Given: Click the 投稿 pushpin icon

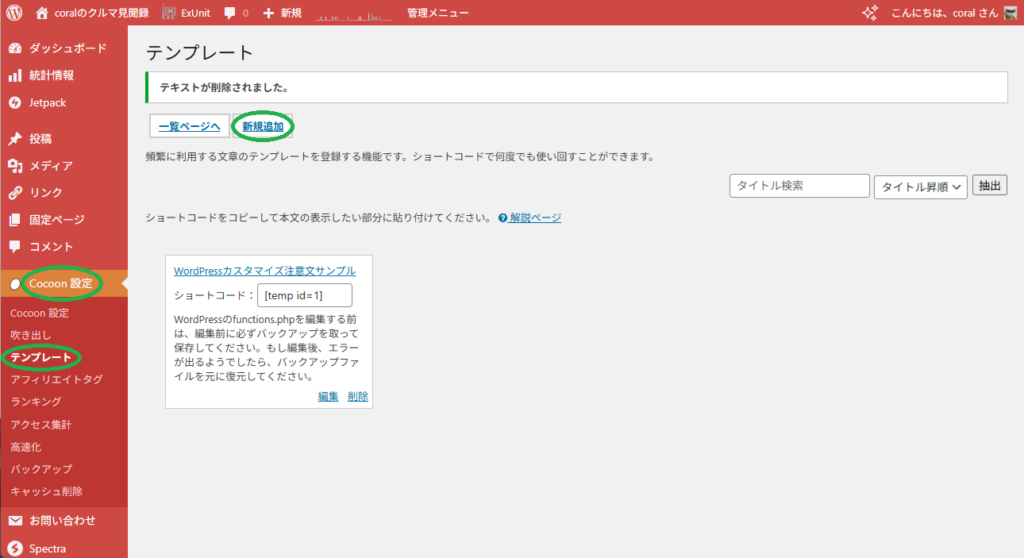Looking at the screenshot, I should click(15, 139).
